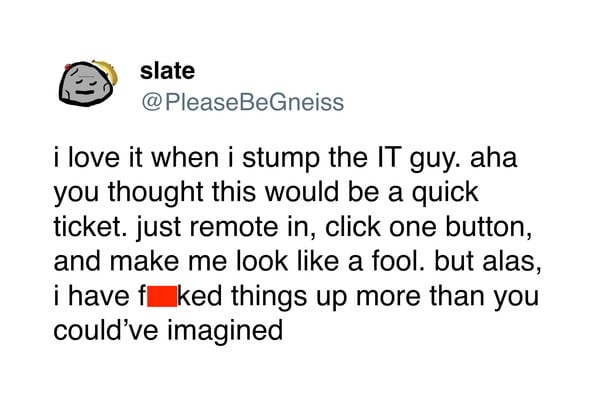Click the word could've on the last line

[x=106, y=331]
